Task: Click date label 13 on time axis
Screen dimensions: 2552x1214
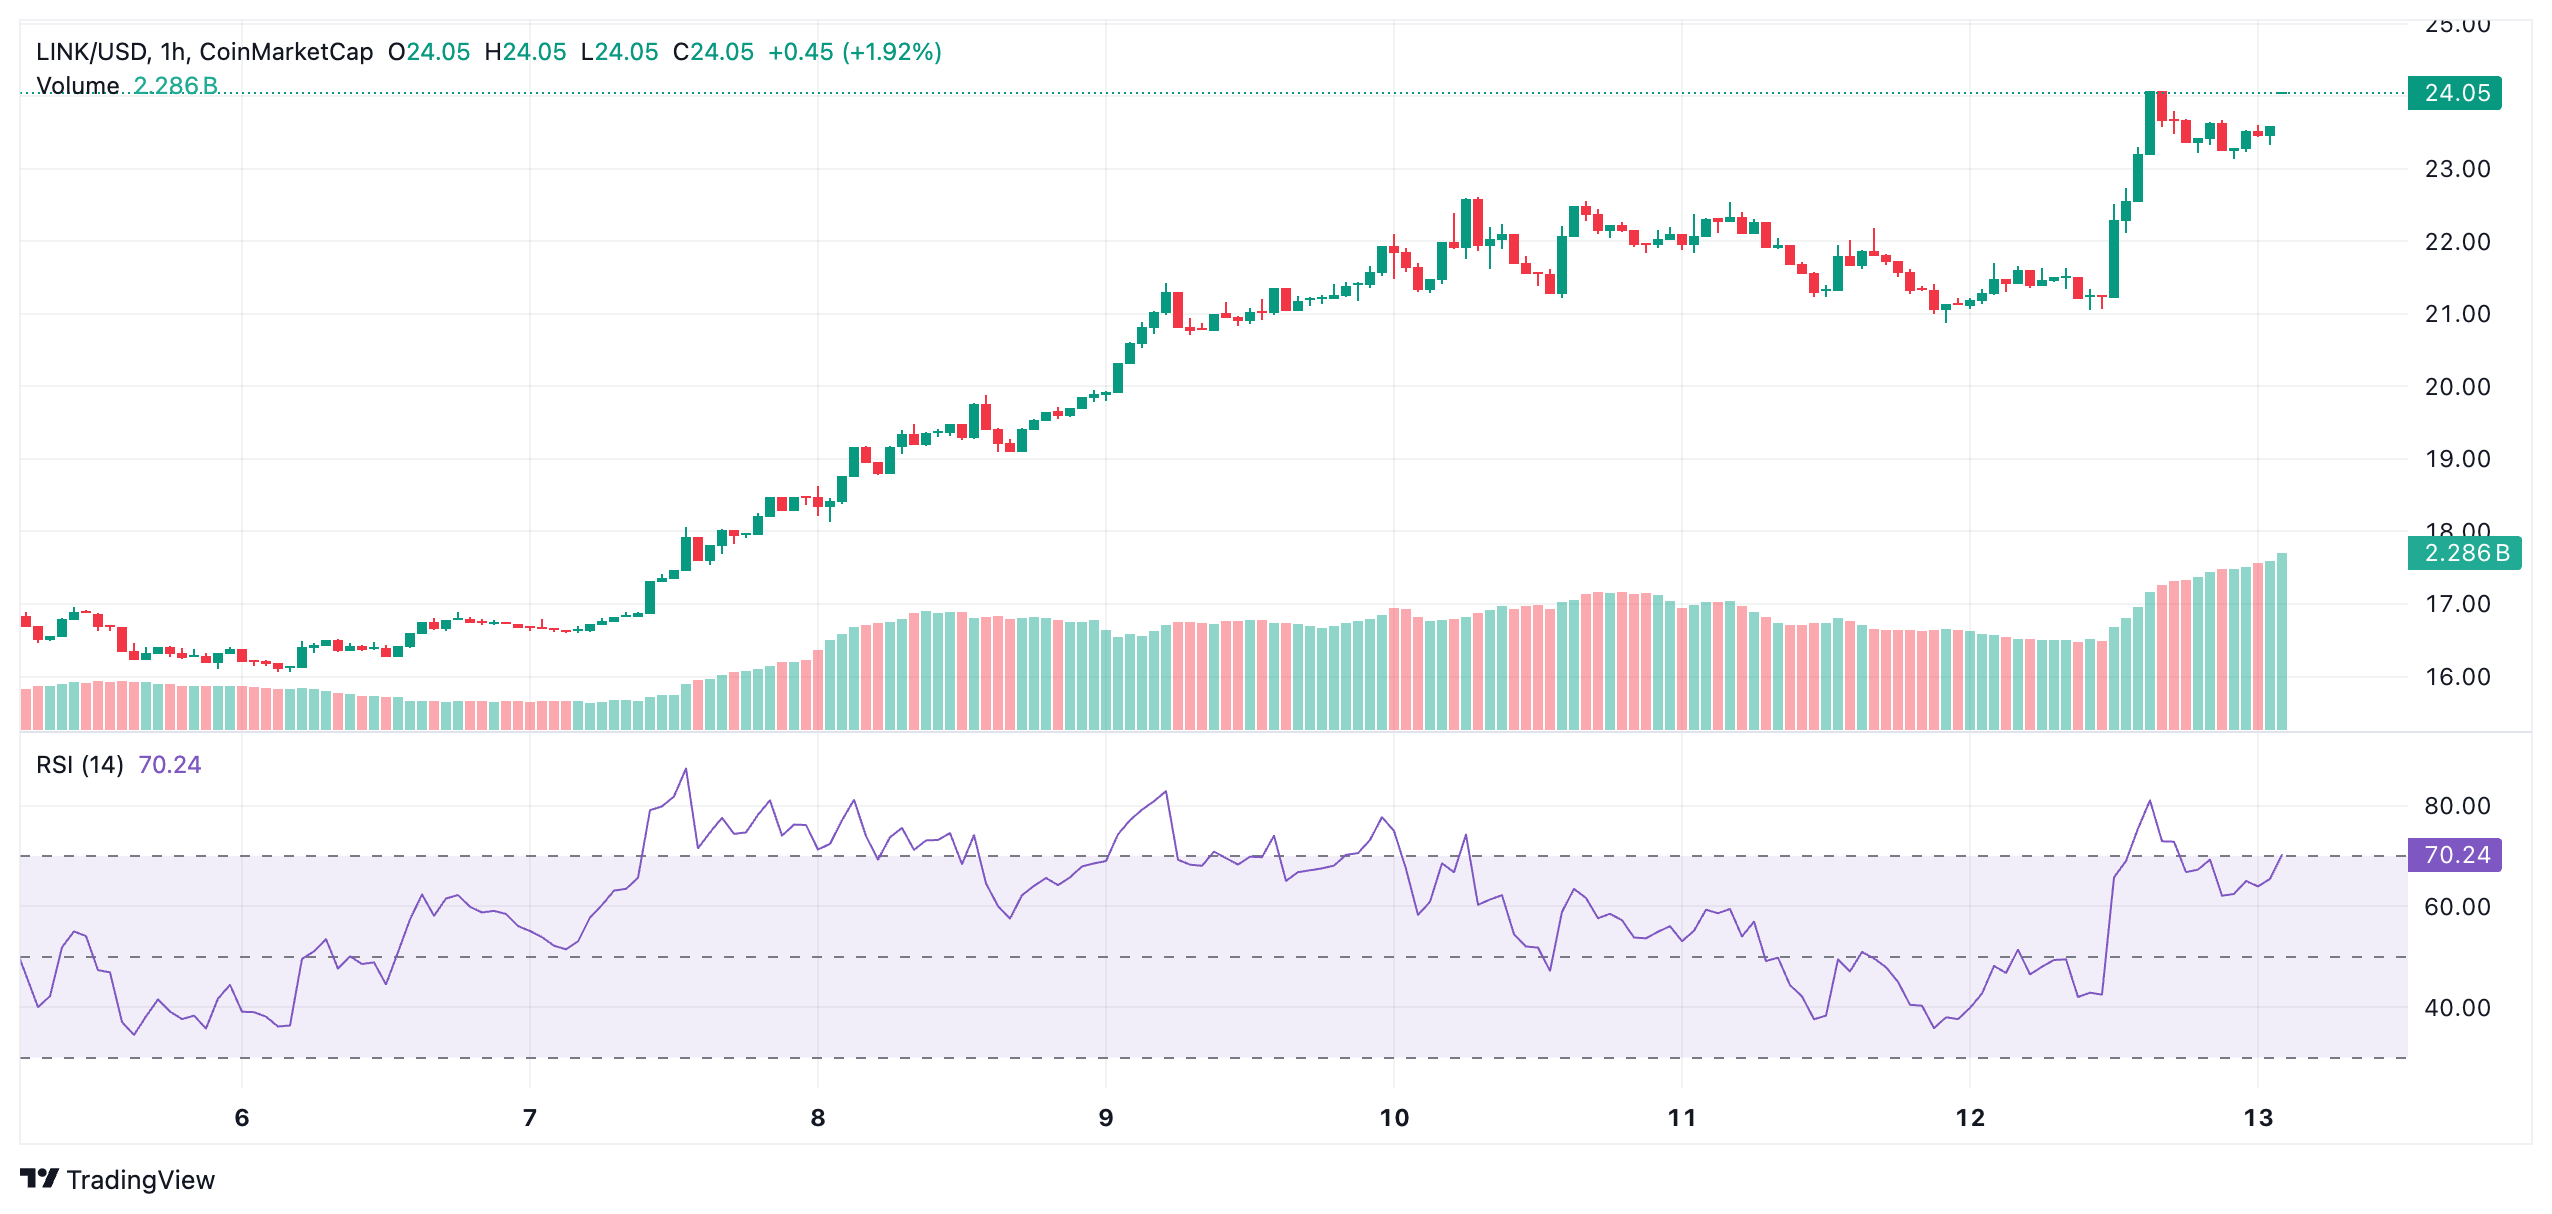Action: click(2257, 1118)
